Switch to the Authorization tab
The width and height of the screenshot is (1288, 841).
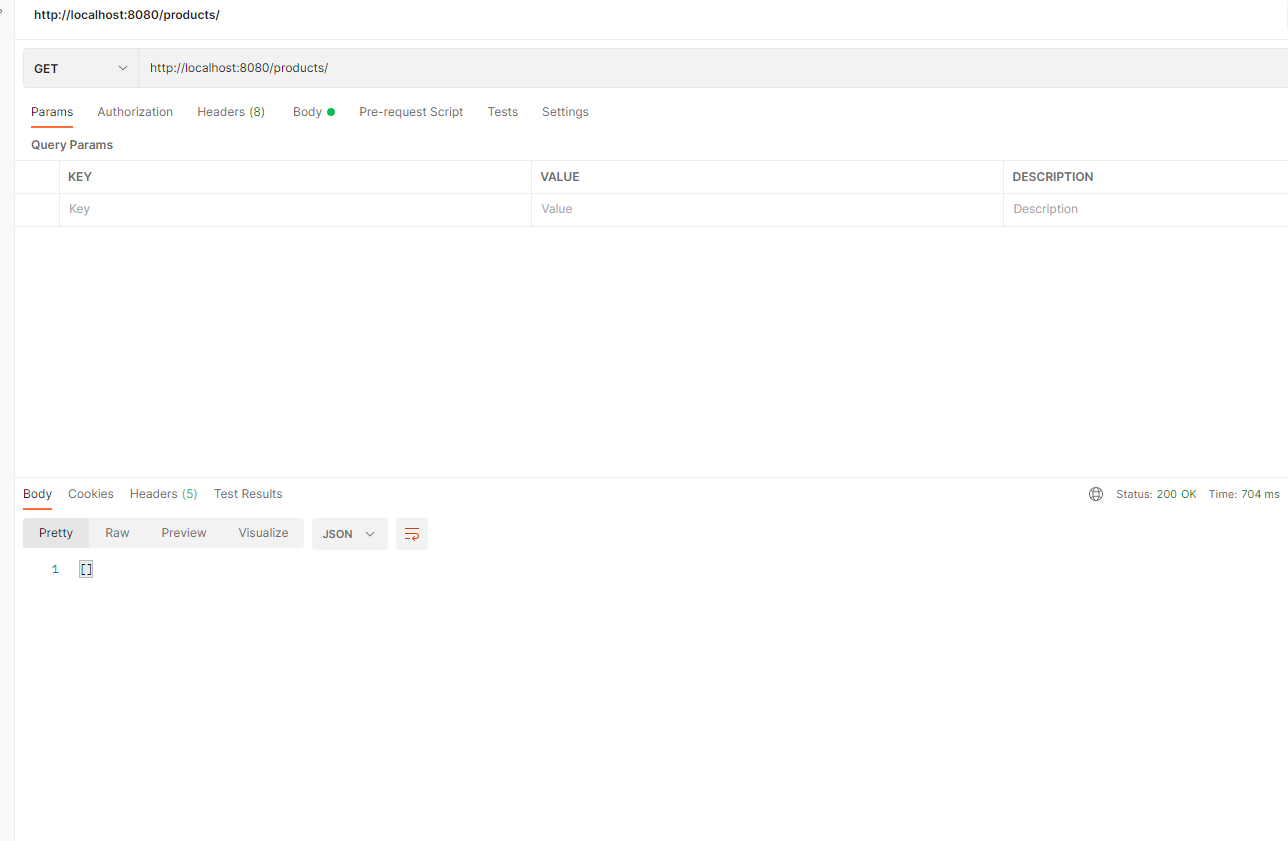[x=135, y=112]
